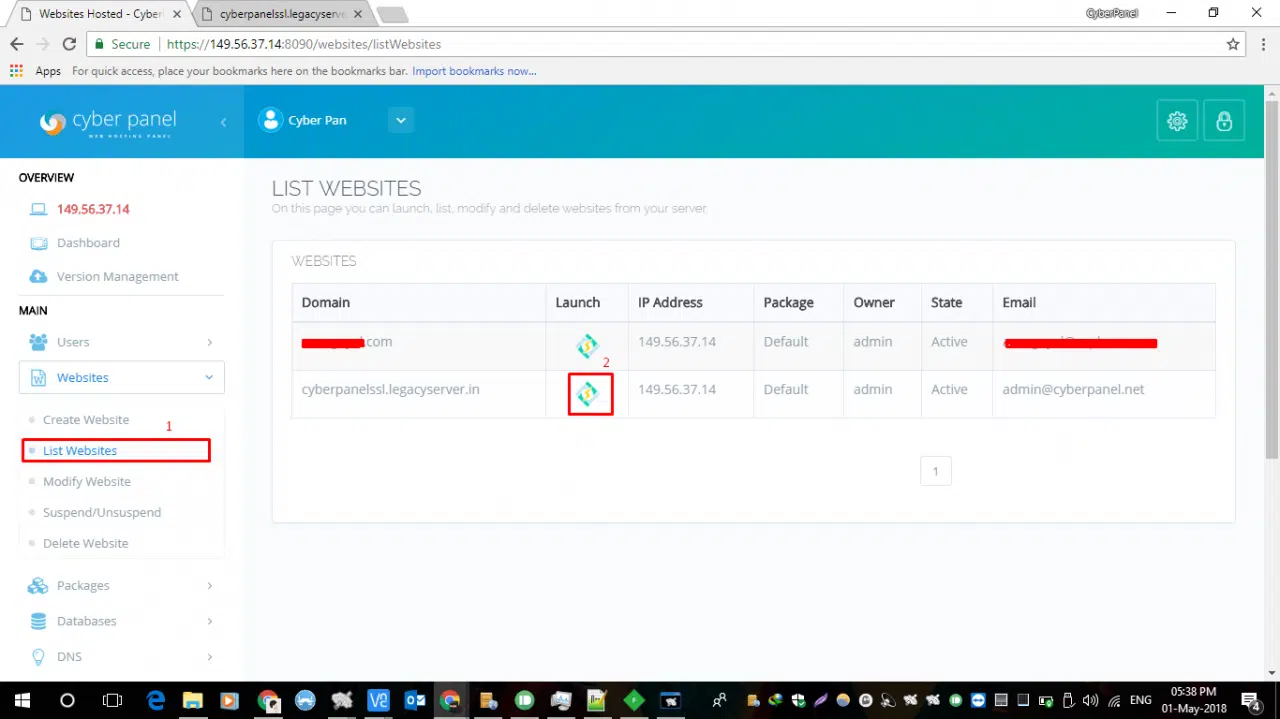Image resolution: width=1280 pixels, height=719 pixels.
Task: Click the server IP 149.56.37.14 in the sidebar
Action: pos(93,209)
